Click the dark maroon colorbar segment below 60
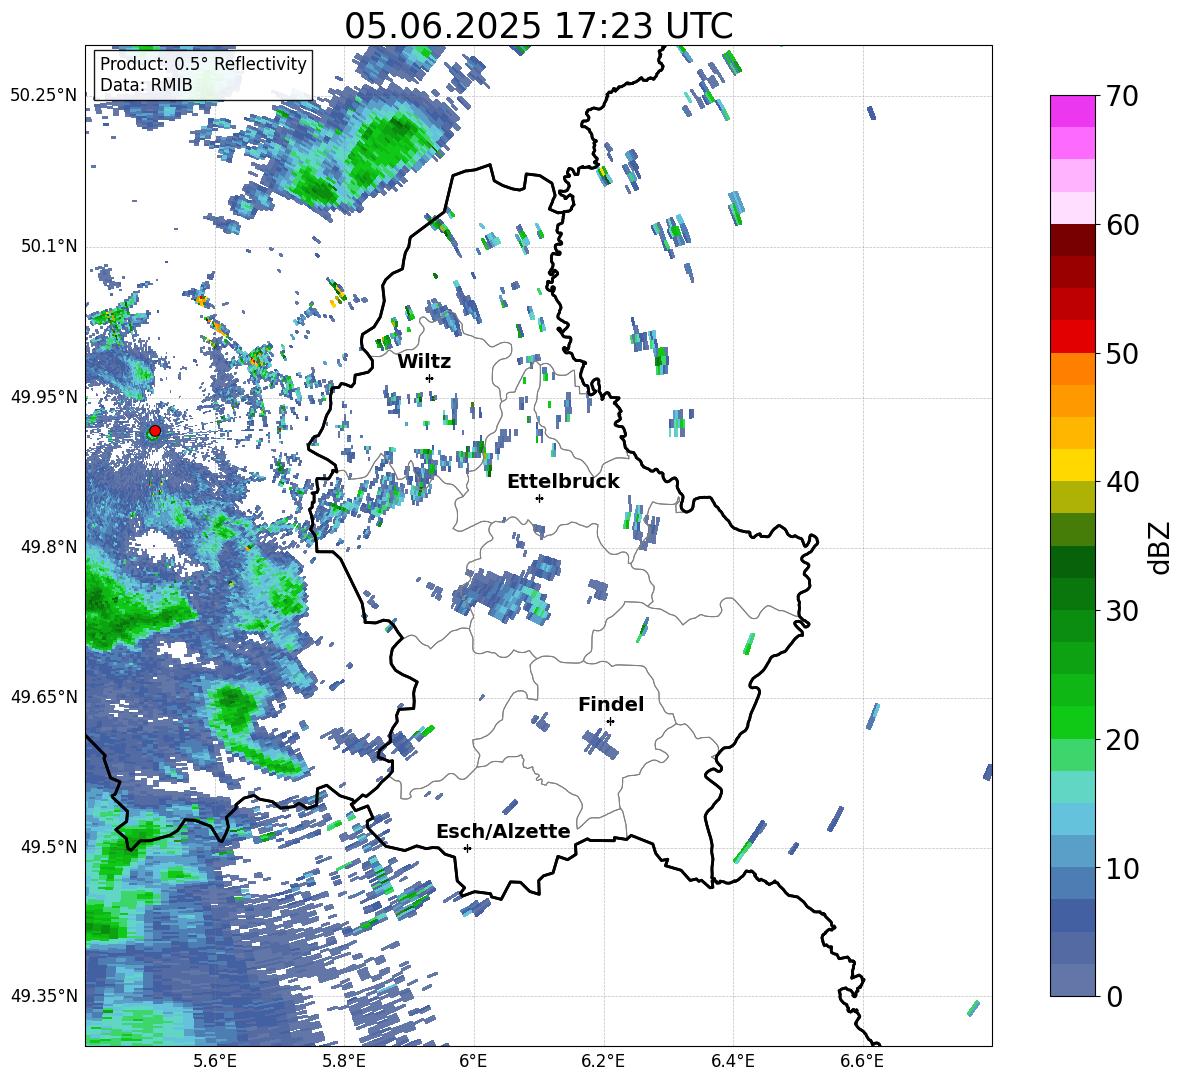1184x1081 pixels. tap(1072, 240)
